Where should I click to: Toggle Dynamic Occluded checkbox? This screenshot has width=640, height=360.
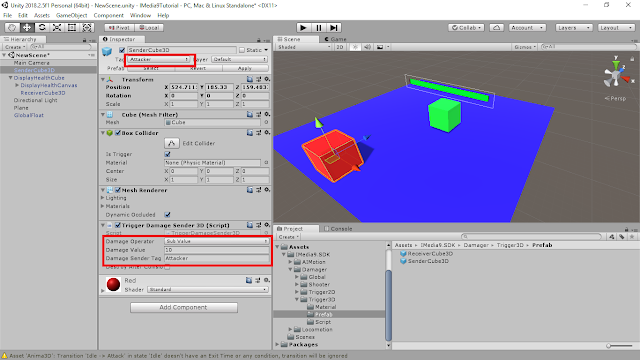point(167,214)
